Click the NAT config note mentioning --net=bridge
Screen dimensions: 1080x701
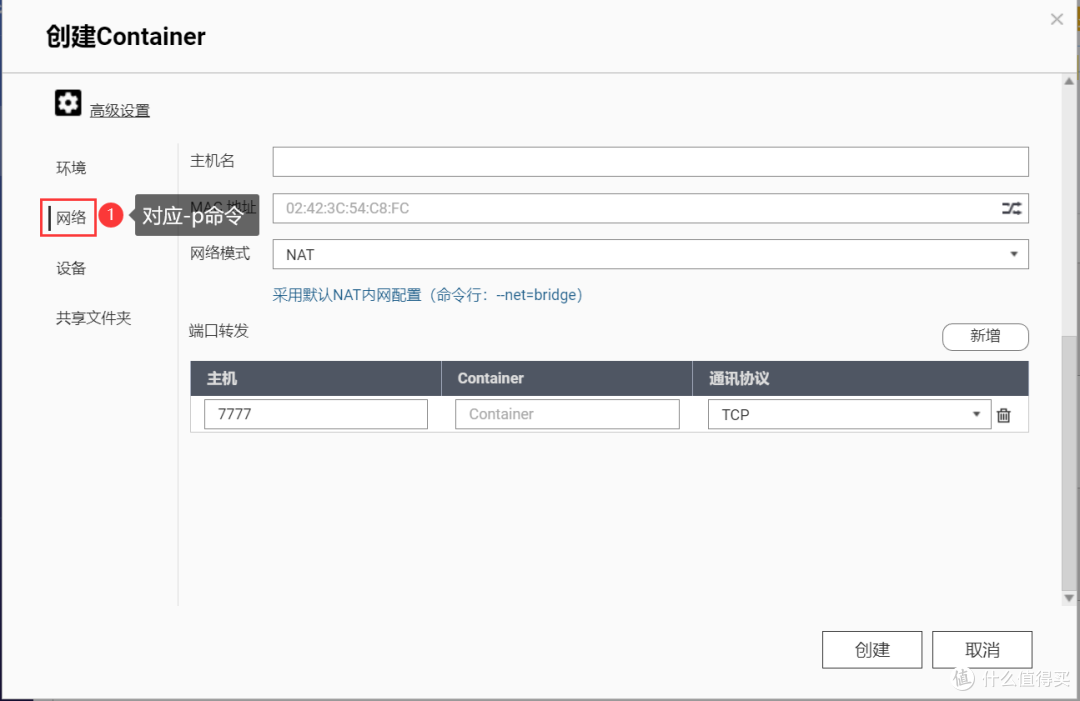click(x=428, y=295)
